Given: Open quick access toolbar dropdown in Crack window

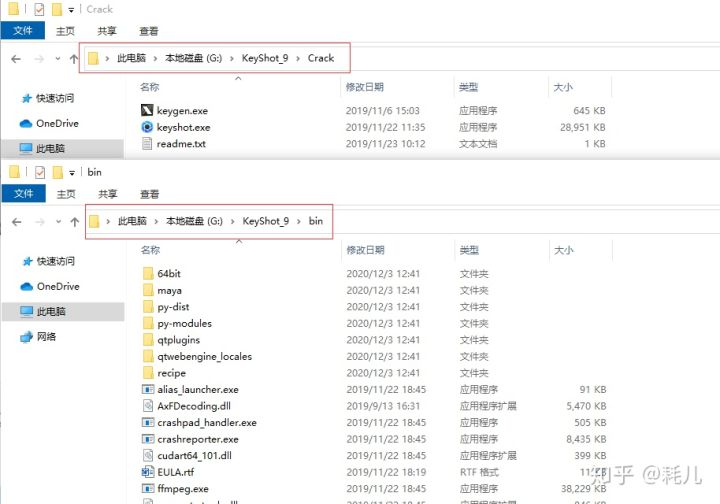Looking at the screenshot, I should click(x=71, y=10).
